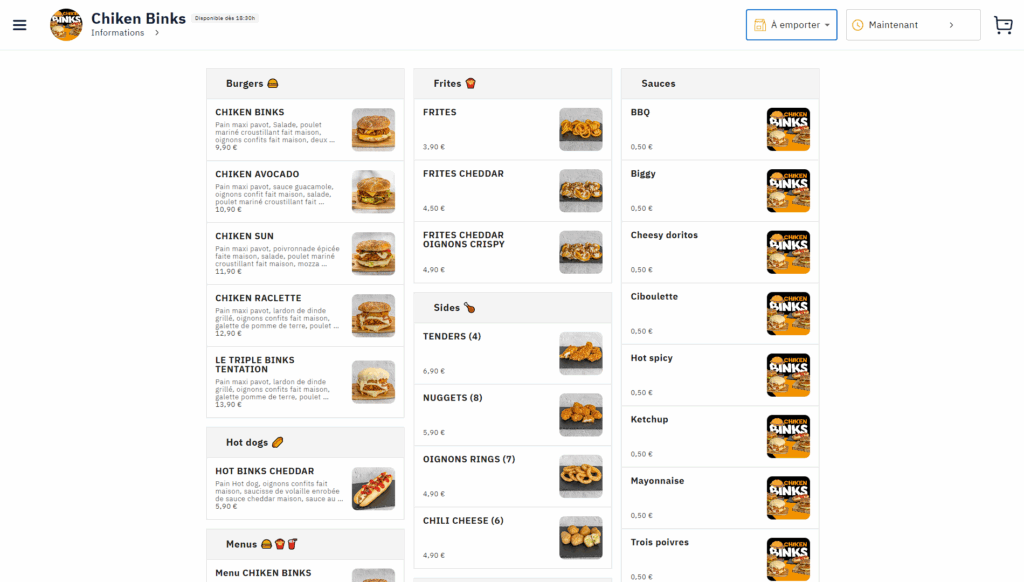Open the HOT BINKS CHEDDAR photo

coord(374,488)
